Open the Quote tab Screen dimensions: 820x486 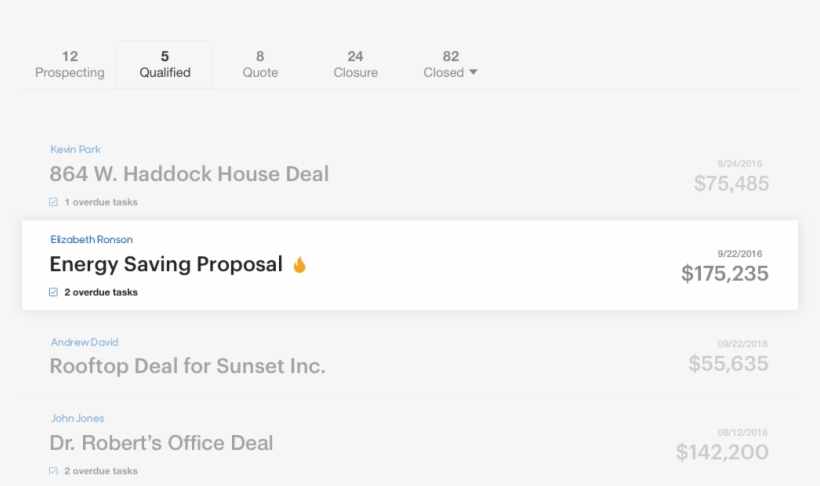click(260, 65)
